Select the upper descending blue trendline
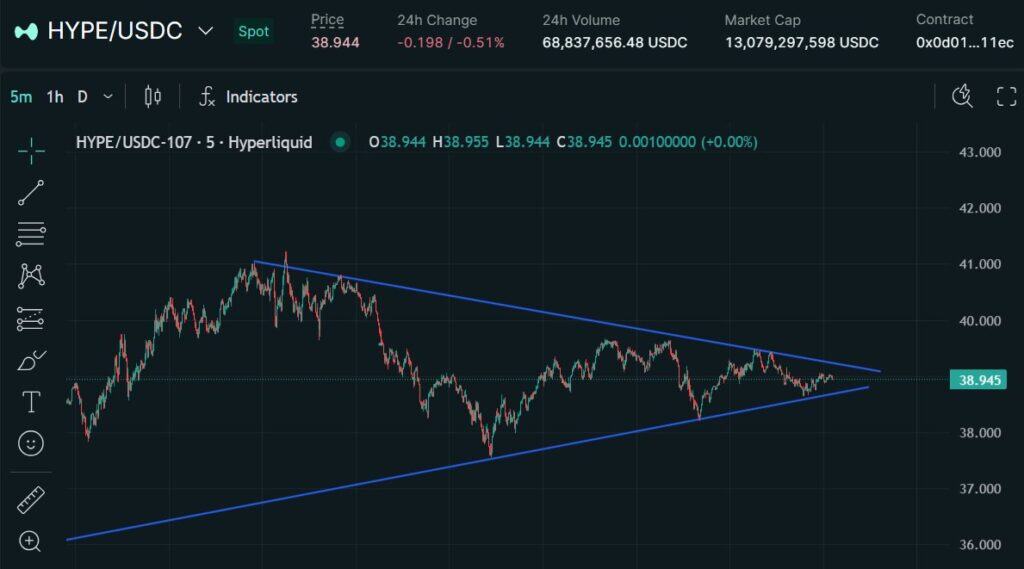 click(x=567, y=316)
